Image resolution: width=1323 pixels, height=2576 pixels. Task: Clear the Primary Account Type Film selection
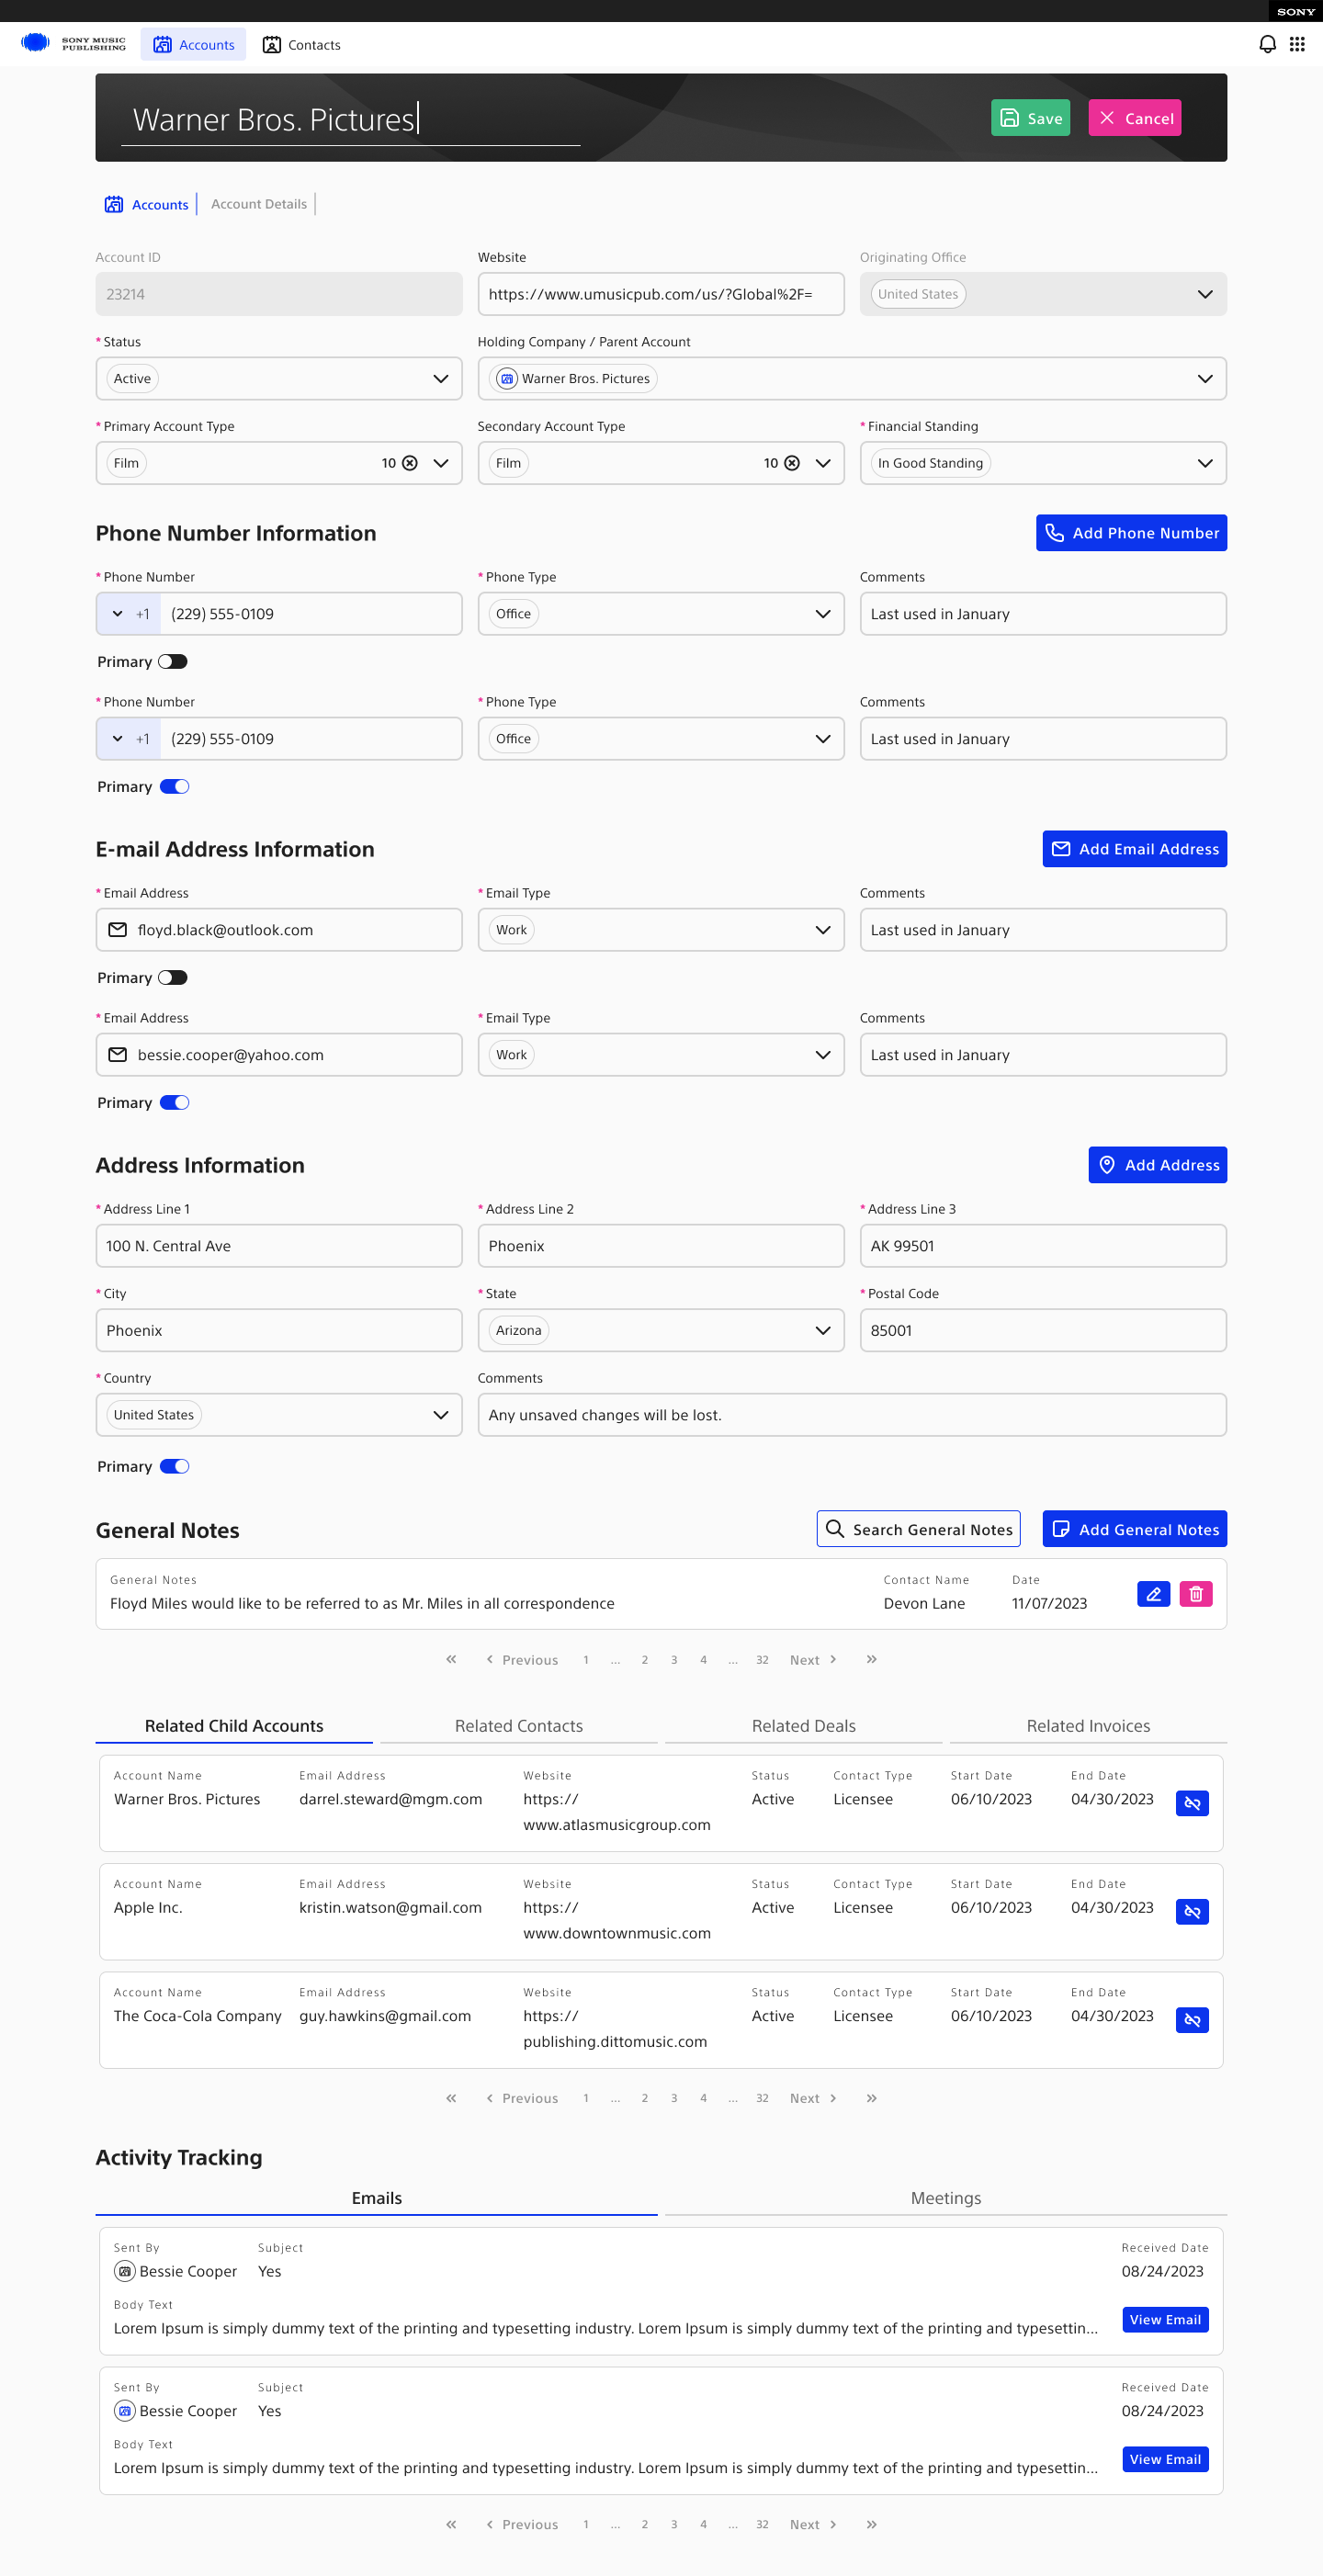pos(410,463)
